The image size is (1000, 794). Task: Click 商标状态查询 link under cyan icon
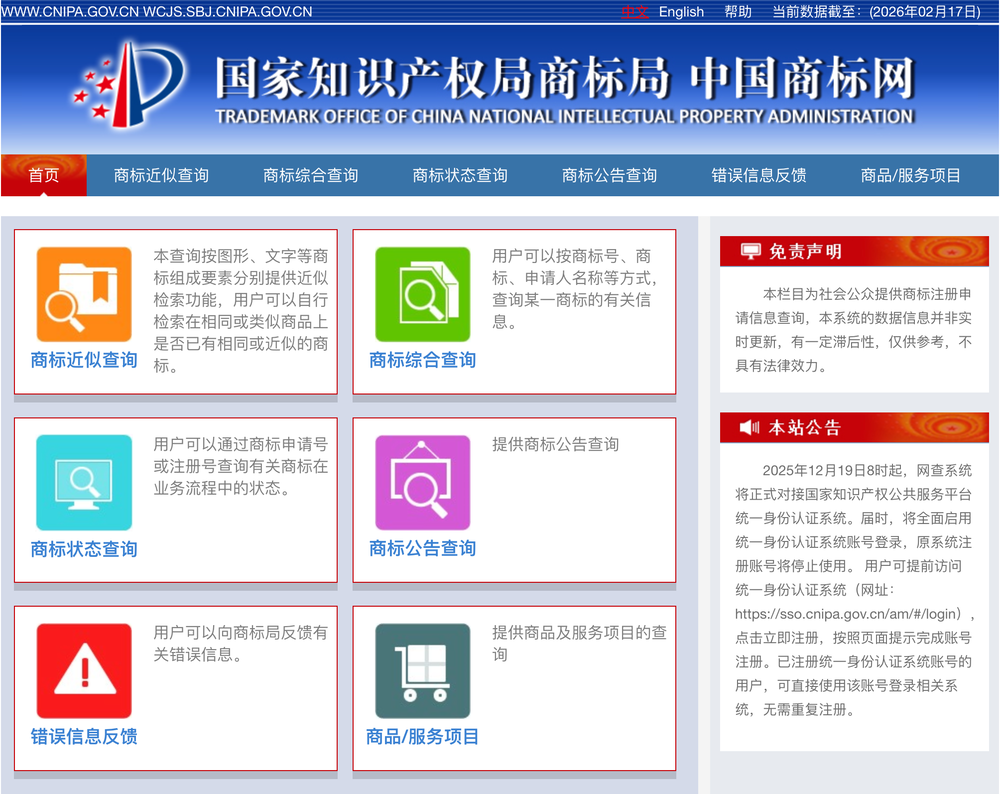[x=84, y=548]
